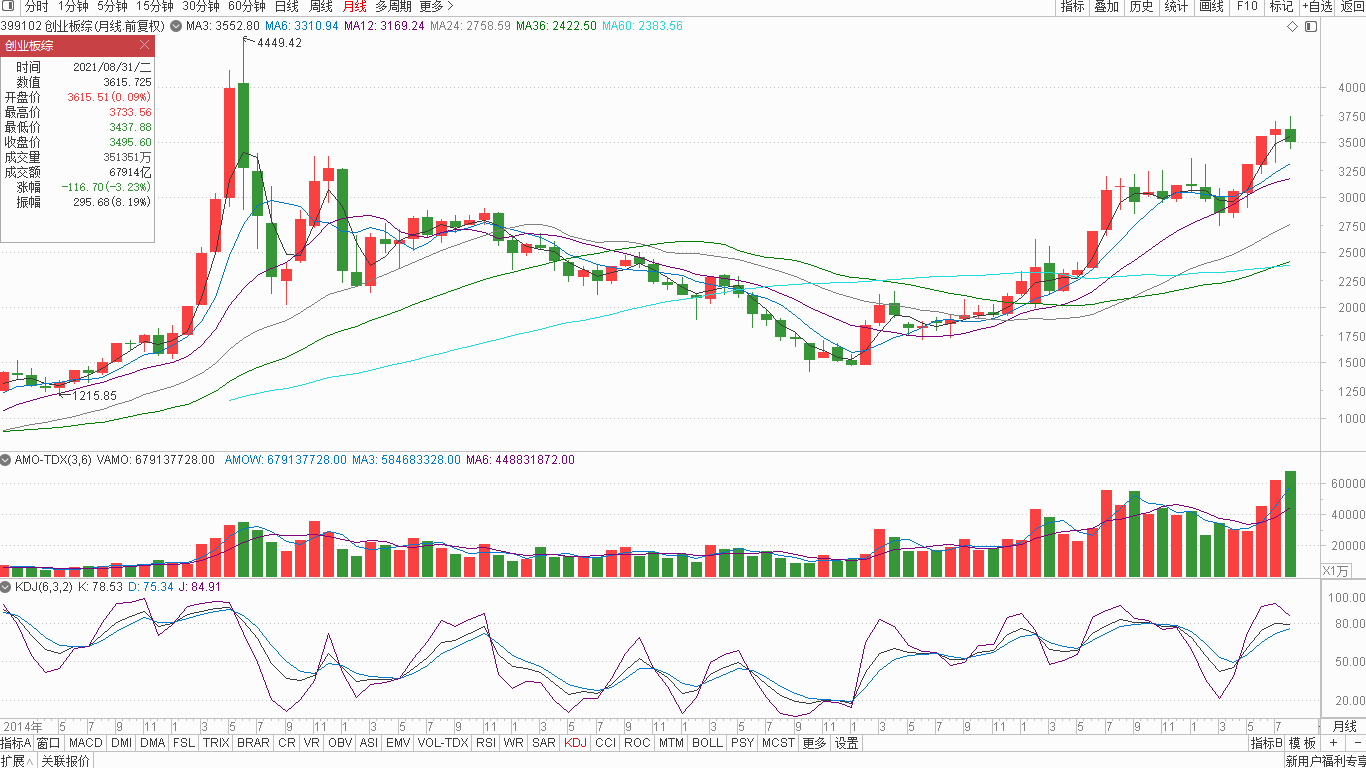The image size is (1366, 768).
Task: Click the panel toggle icon at top-left
Action: [9, 6]
